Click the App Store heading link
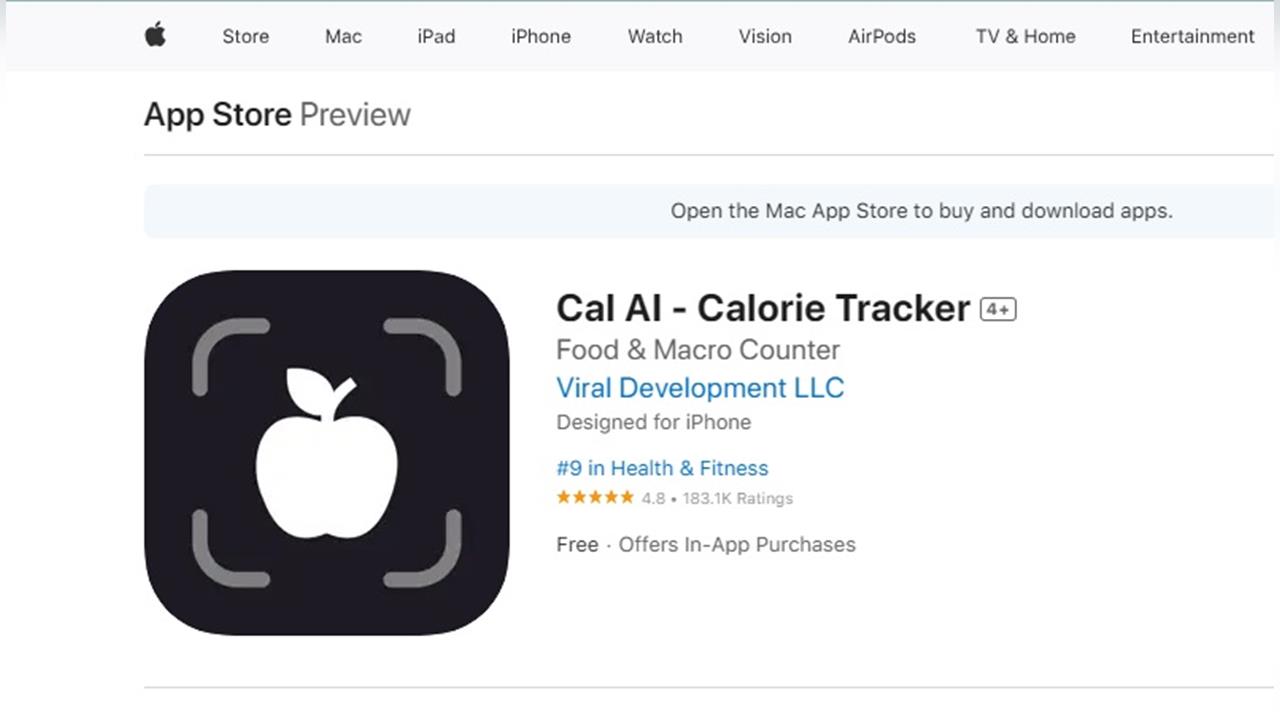 [218, 115]
